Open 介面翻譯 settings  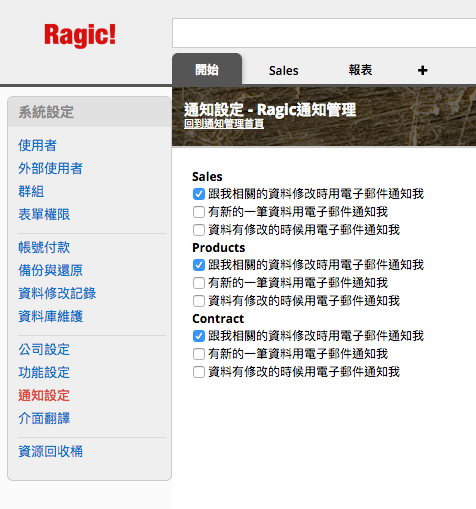click(44, 418)
